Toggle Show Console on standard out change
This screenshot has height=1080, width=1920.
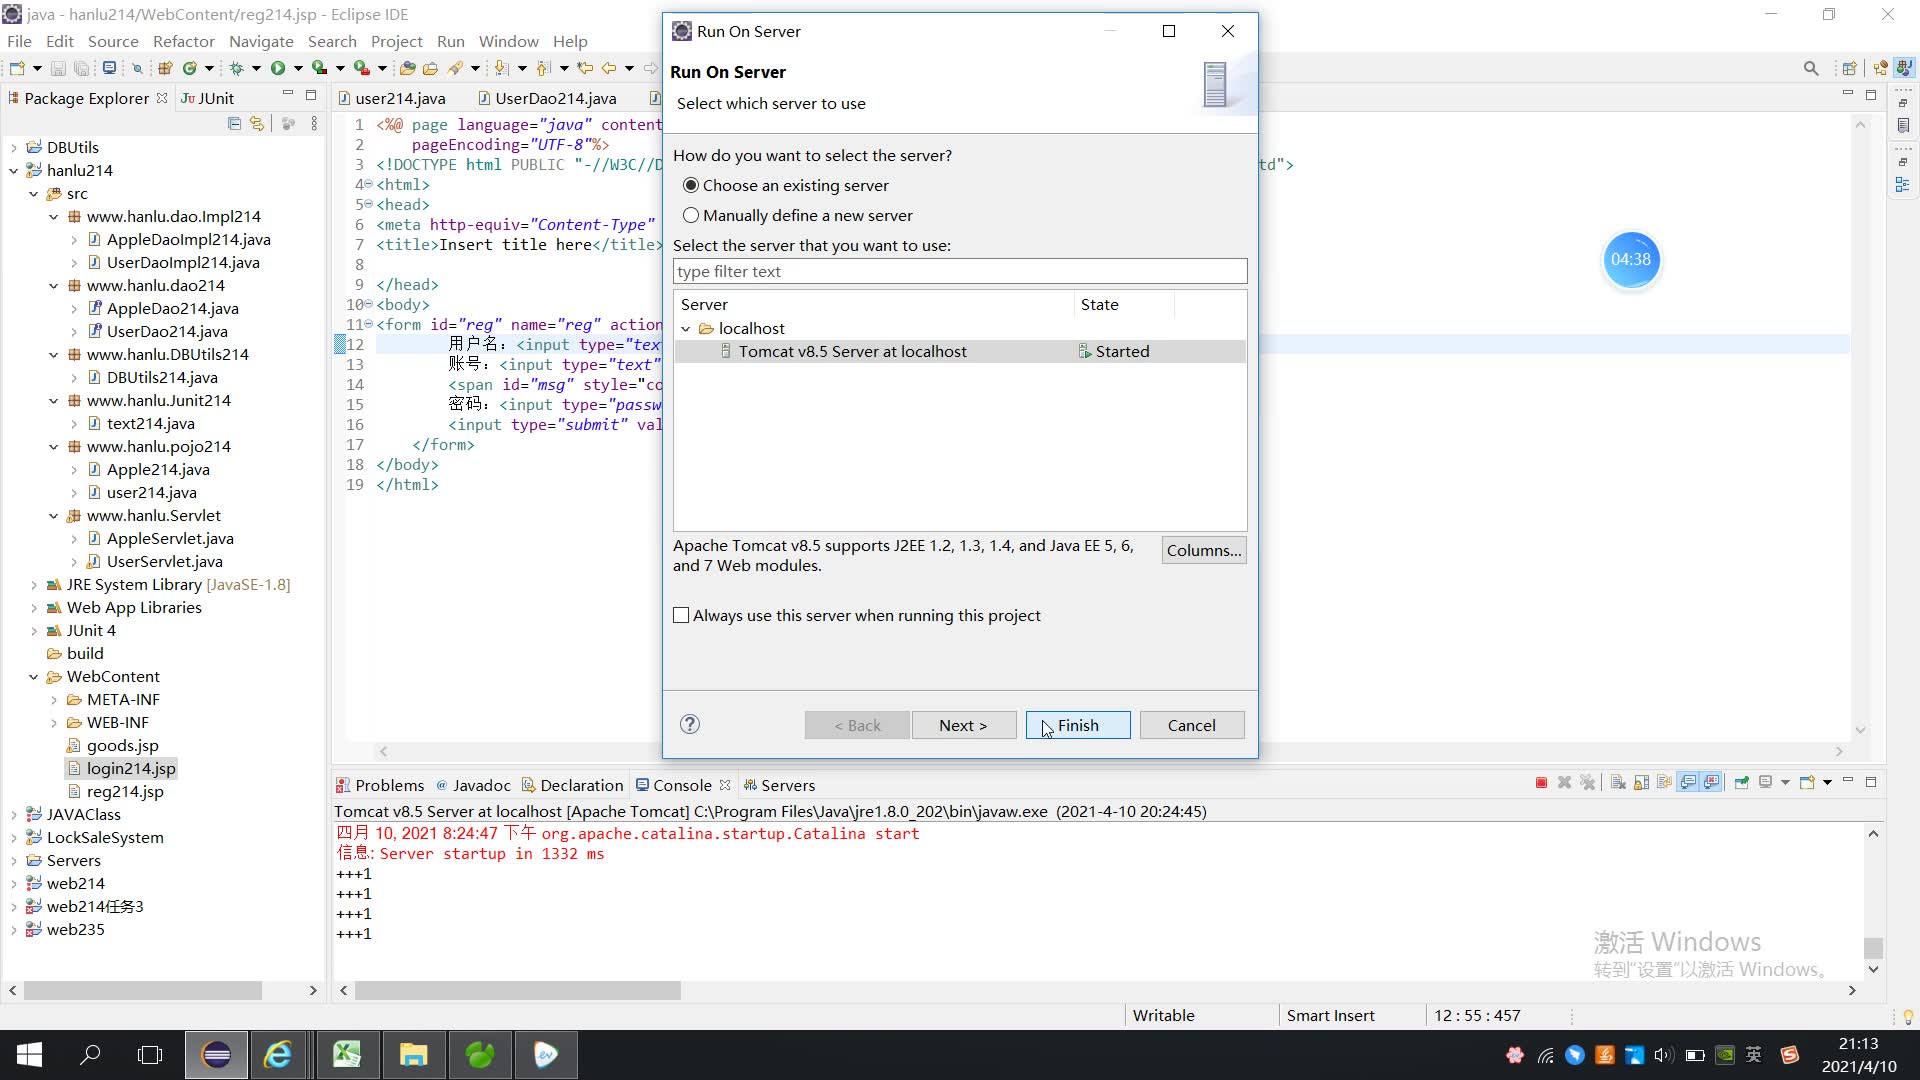[x=1688, y=782]
